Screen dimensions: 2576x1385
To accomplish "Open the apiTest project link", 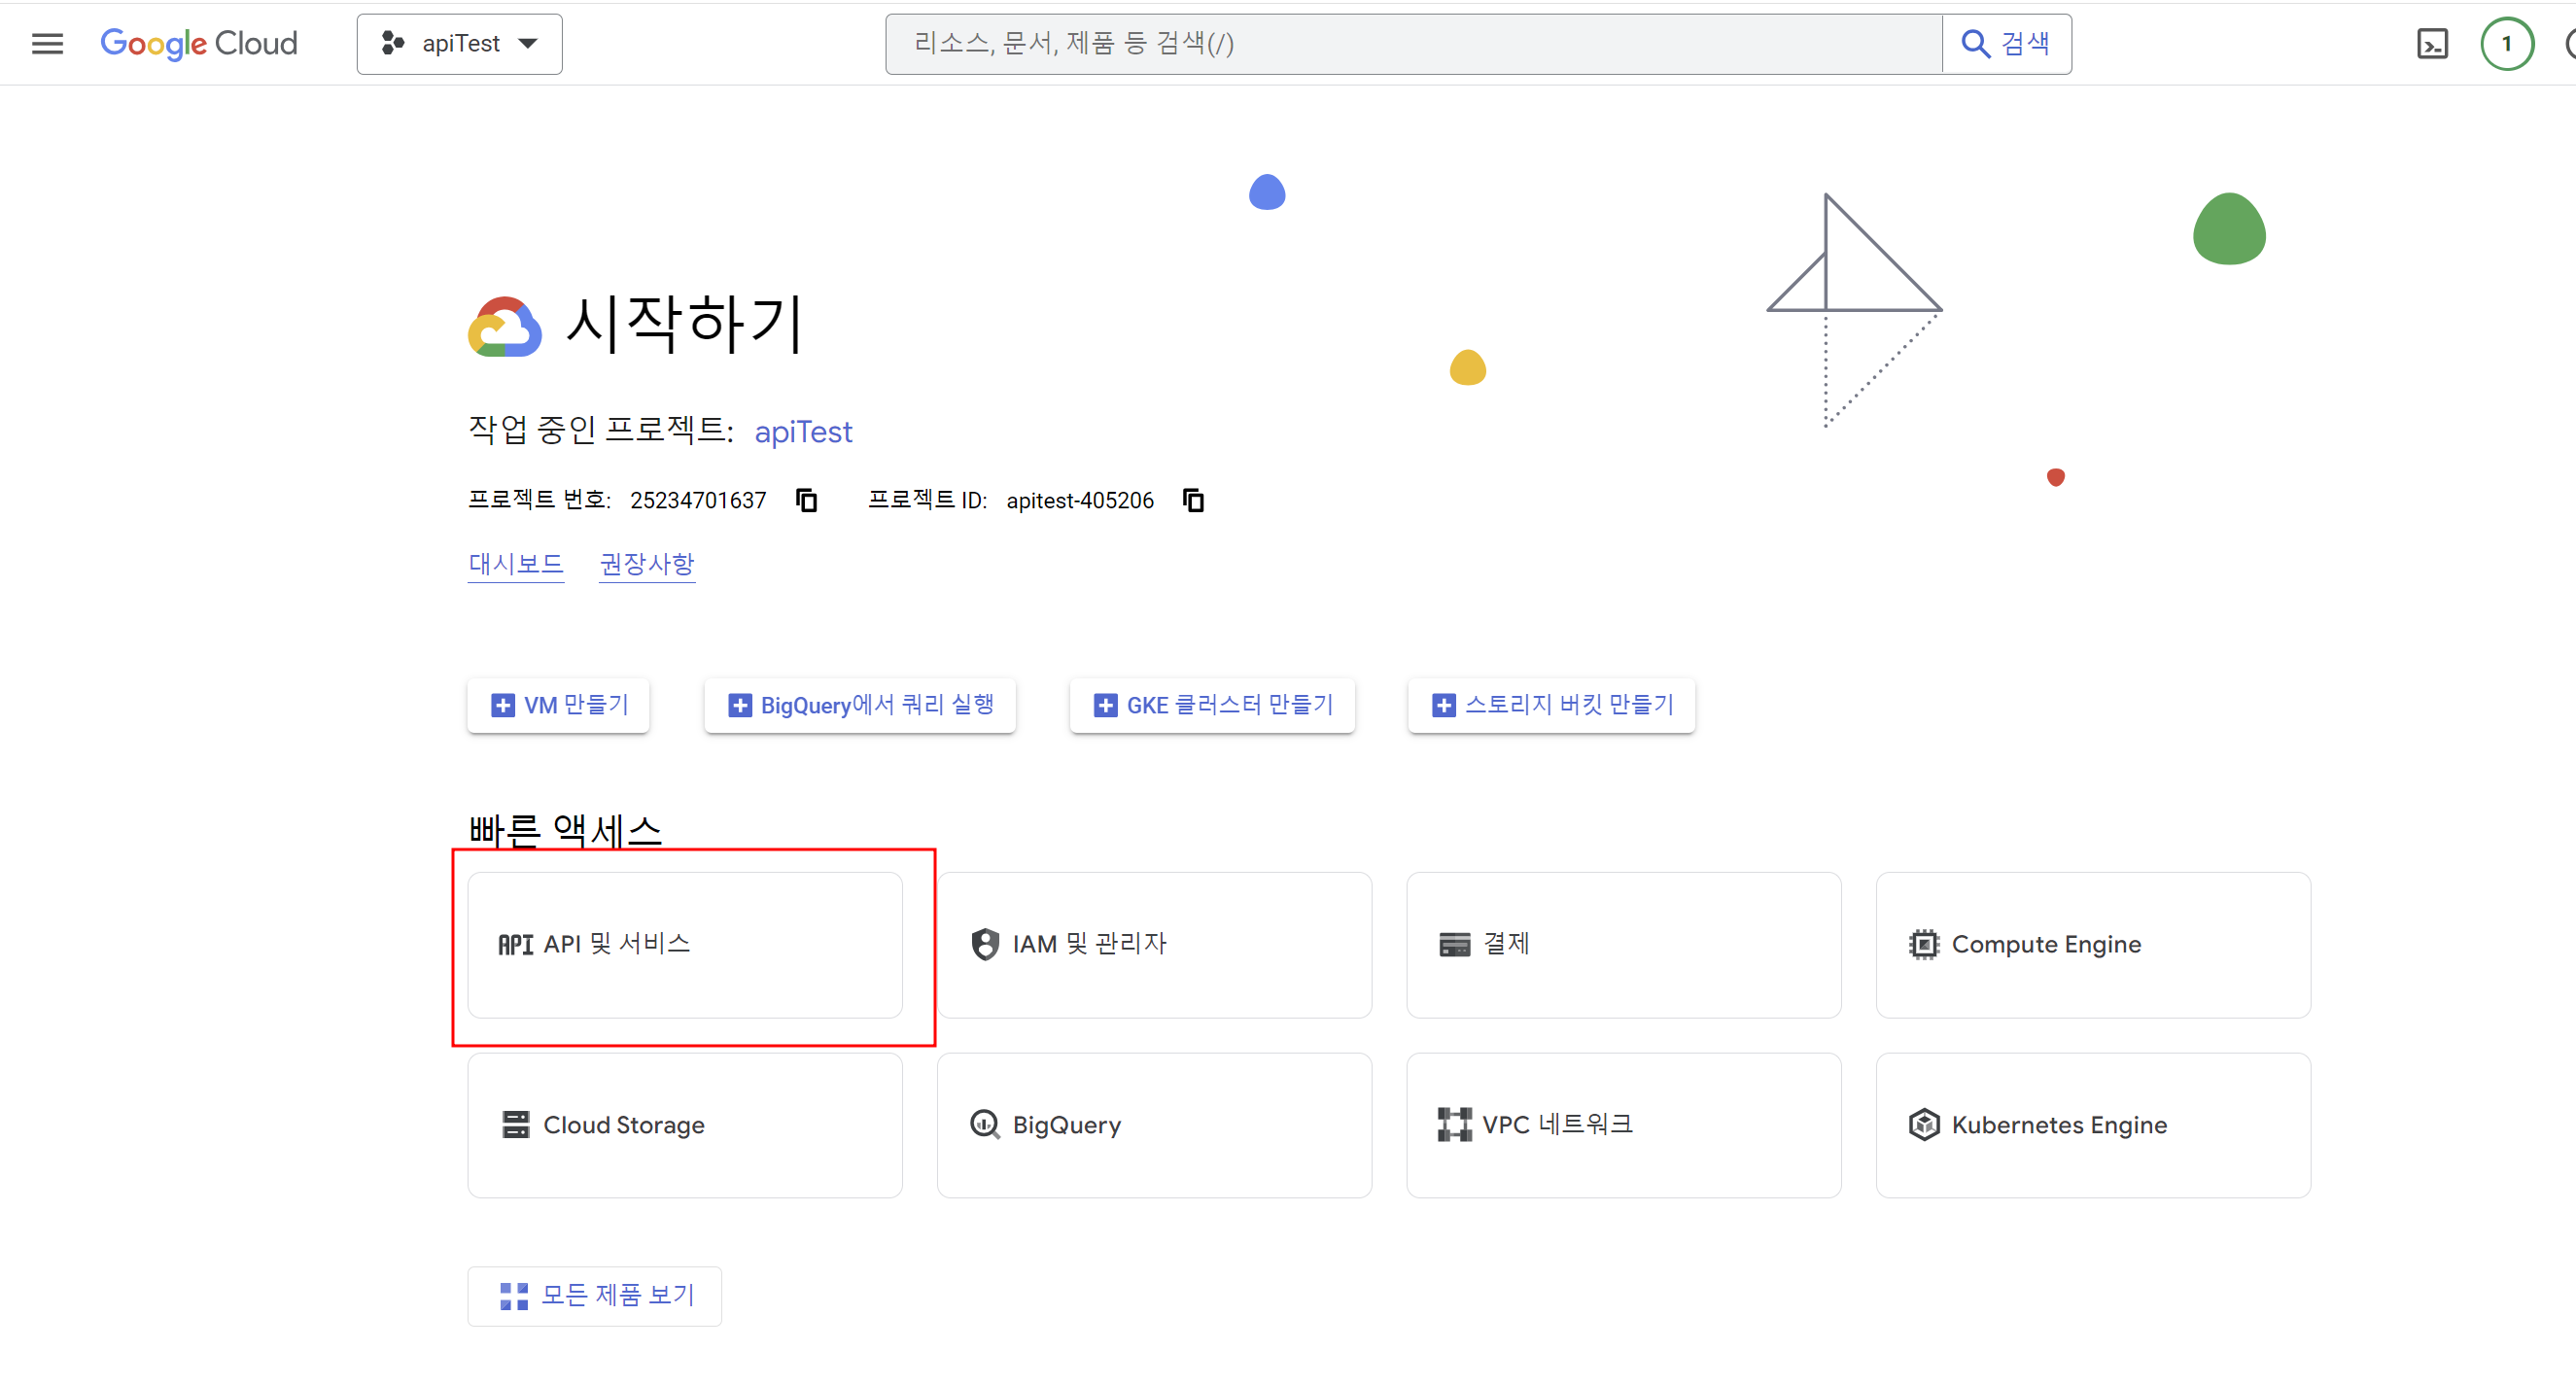I will pos(802,432).
